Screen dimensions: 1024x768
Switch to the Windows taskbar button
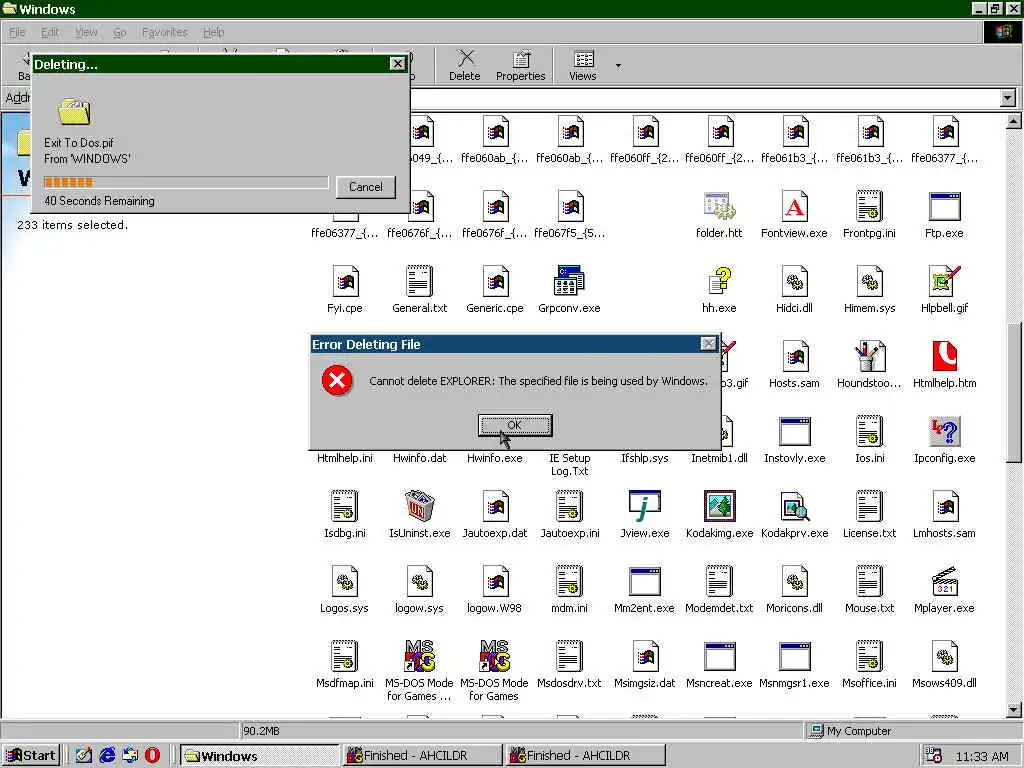click(259, 756)
